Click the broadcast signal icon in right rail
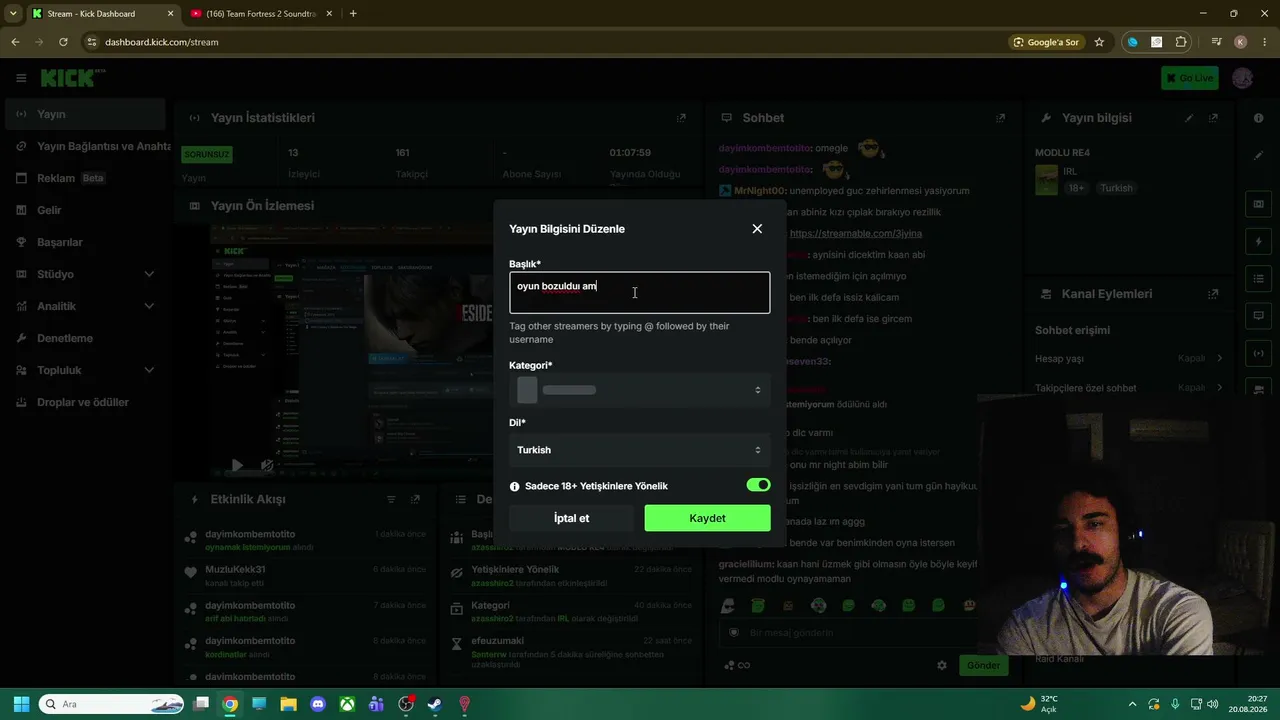Image resolution: width=1280 pixels, height=720 pixels. click(1259, 353)
